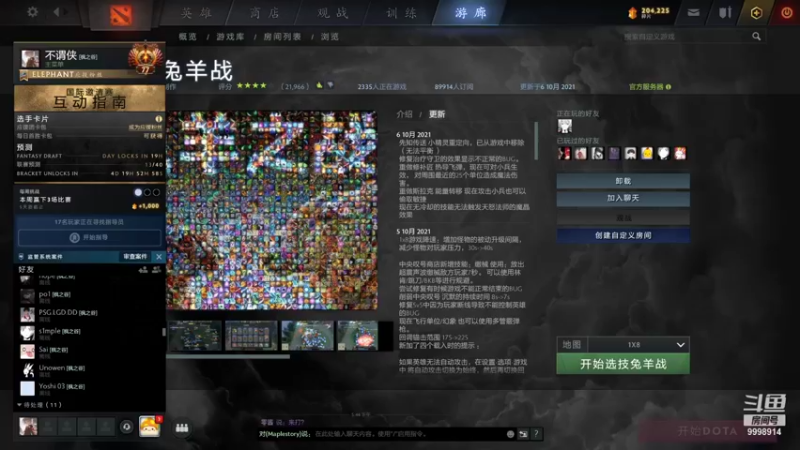The height and width of the screenshot is (450, 800).
Task: Click the search magnifier icon
Action: click(x=756, y=36)
